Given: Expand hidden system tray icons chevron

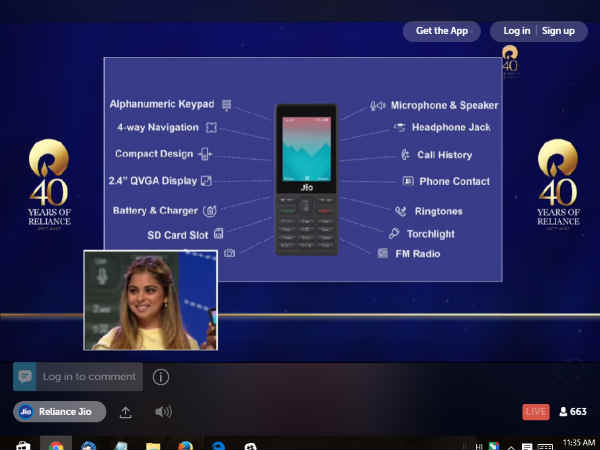Looking at the screenshot, I should 511,447.
